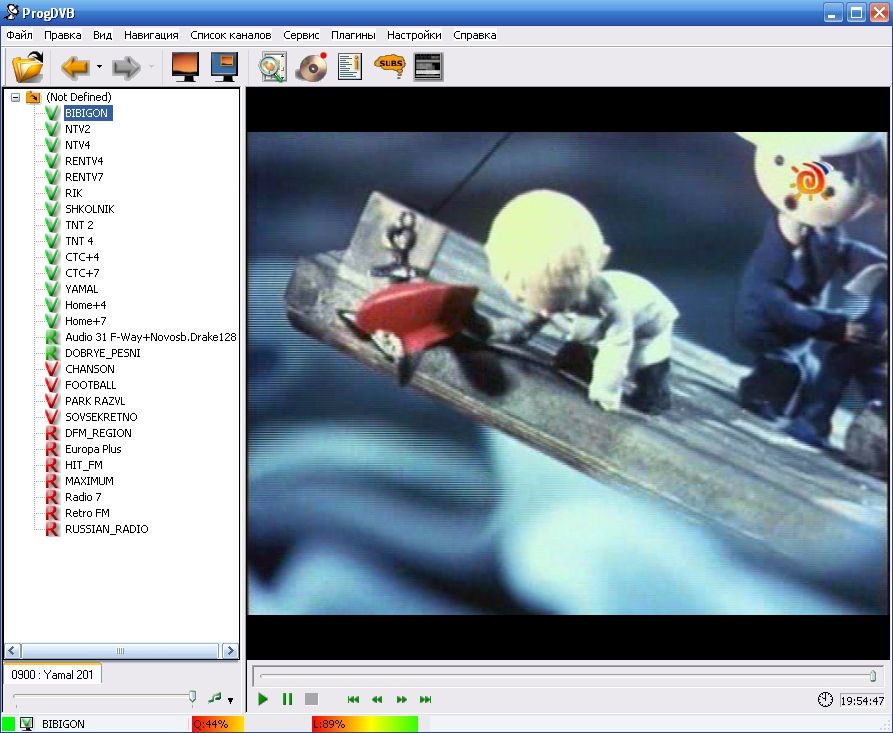Screen dimensions: 893x733
Task: Select the CTC+7 channel
Action: coord(82,273)
